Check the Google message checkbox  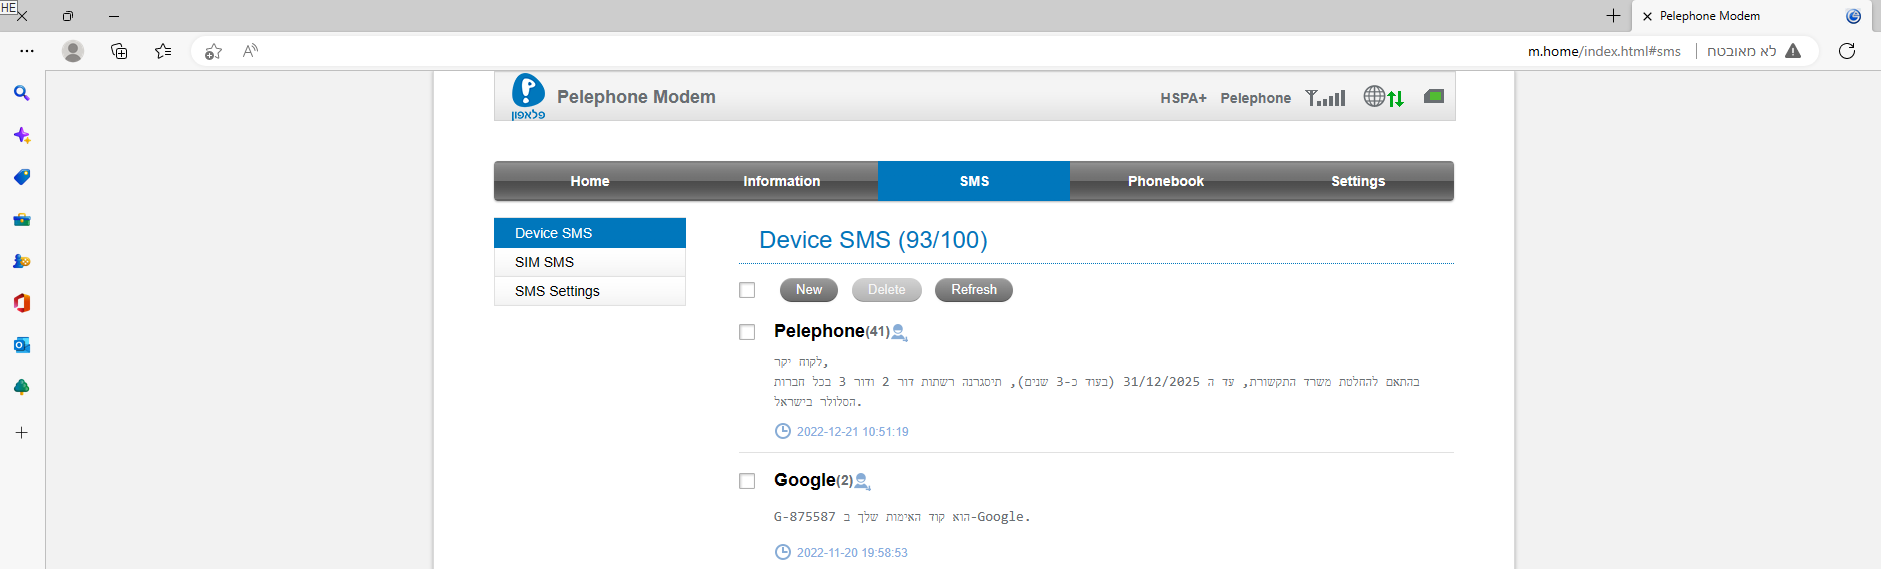tap(747, 481)
